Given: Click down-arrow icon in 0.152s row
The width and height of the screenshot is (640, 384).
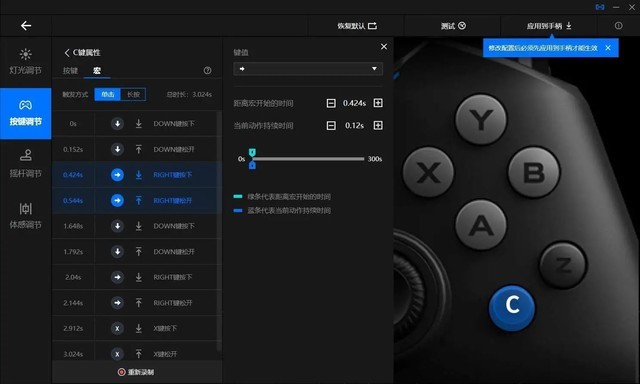Looking at the screenshot, I should coord(117,149).
